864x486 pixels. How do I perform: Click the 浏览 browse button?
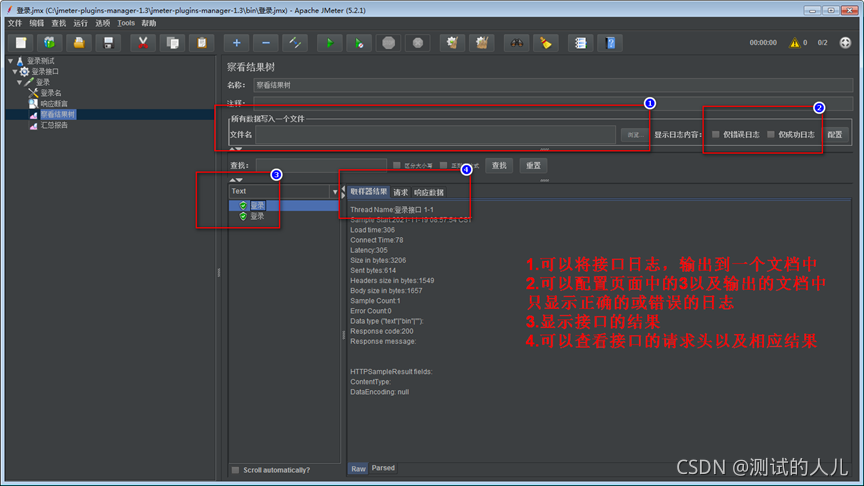[634, 135]
